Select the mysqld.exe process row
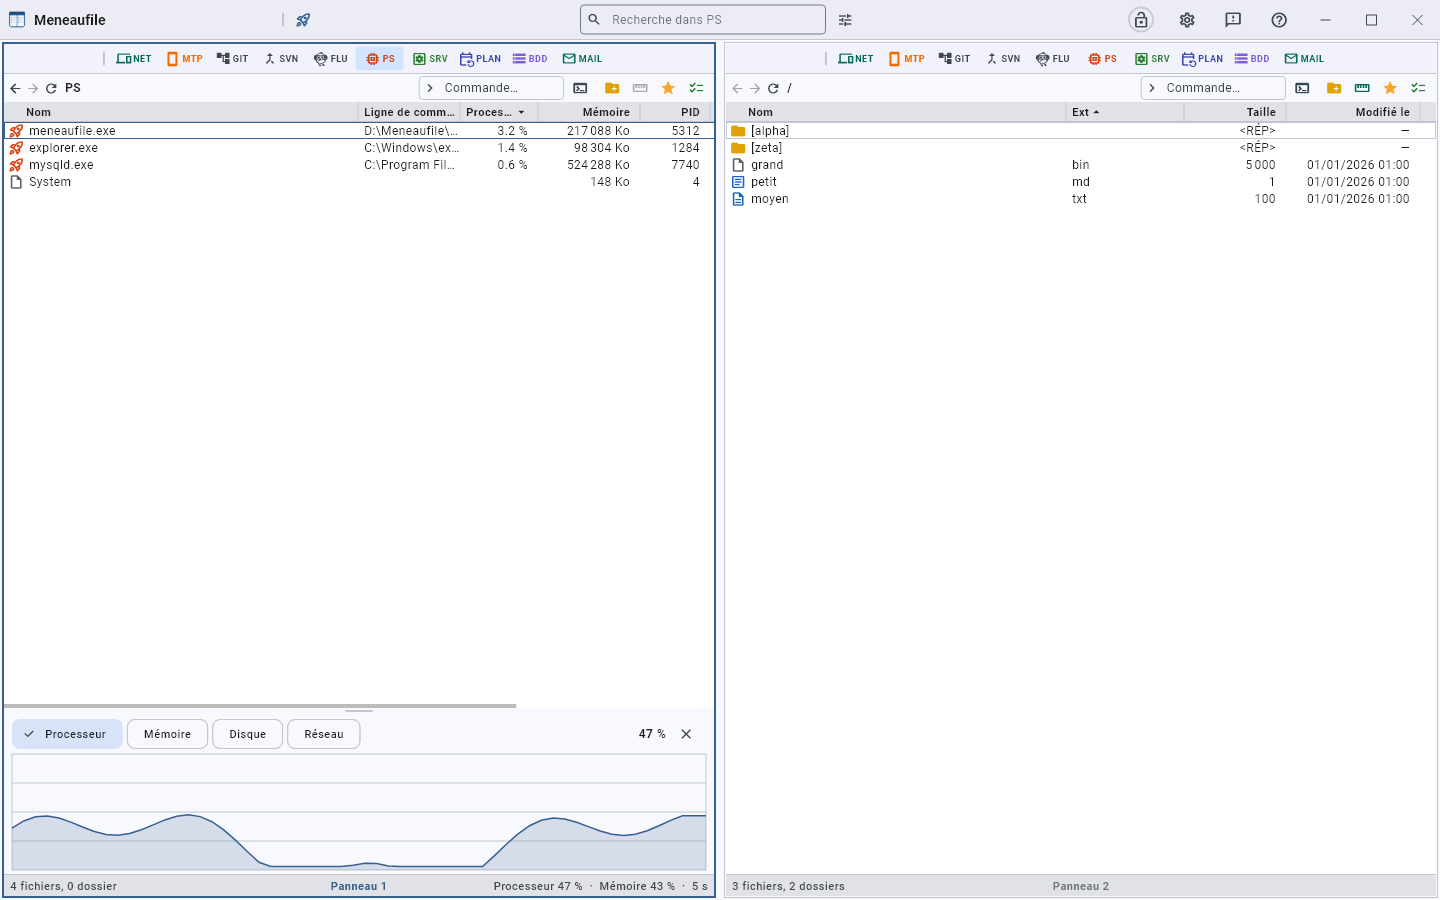This screenshot has width=1440, height=900. point(358,165)
